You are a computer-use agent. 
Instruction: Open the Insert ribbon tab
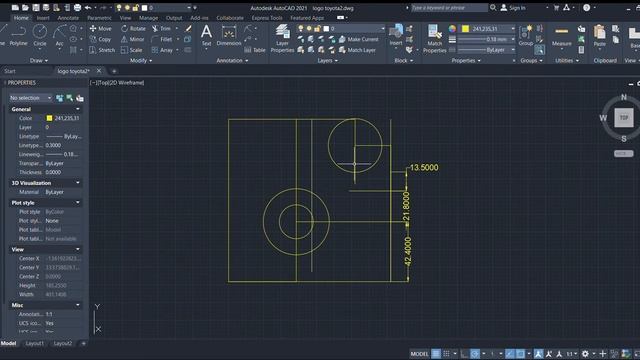click(43, 18)
